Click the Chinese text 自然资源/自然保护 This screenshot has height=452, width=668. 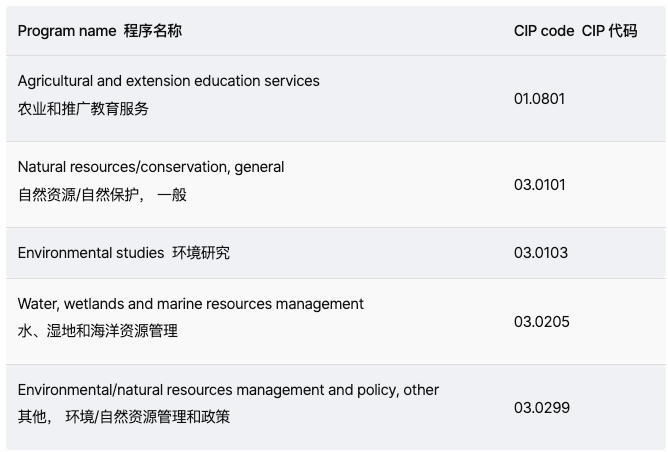pyautogui.click(x=76, y=195)
